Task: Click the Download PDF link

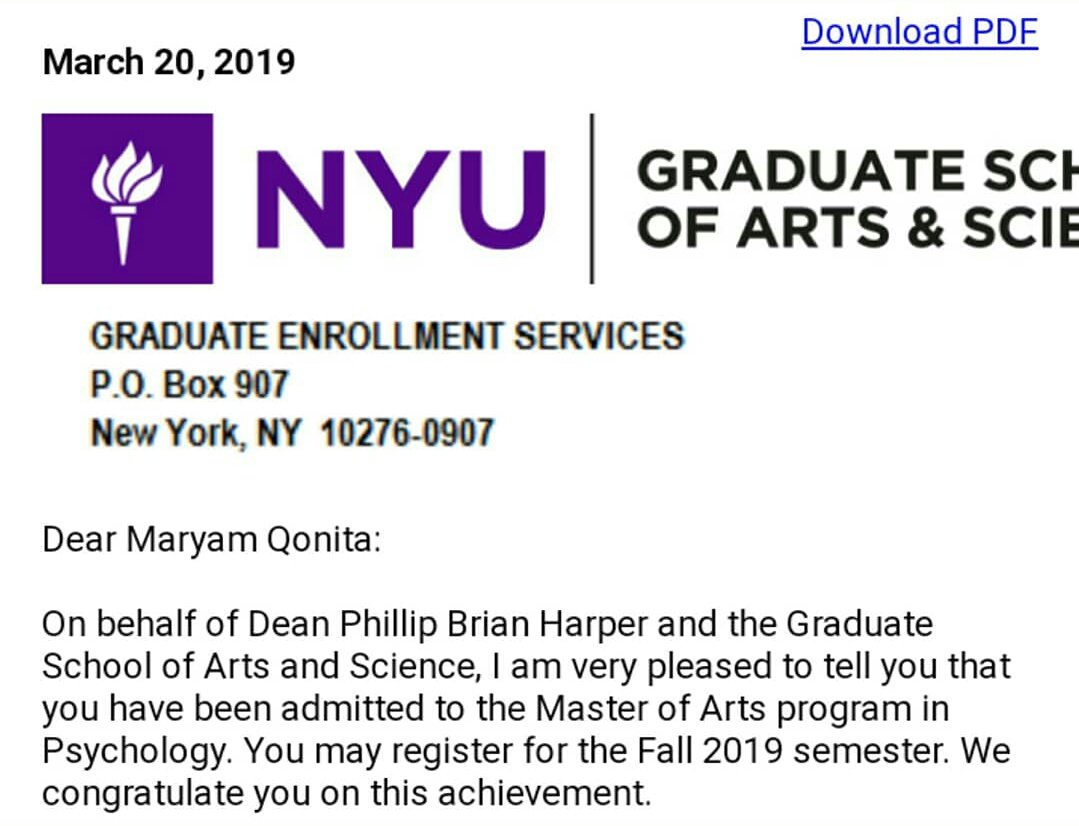Action: (x=919, y=32)
